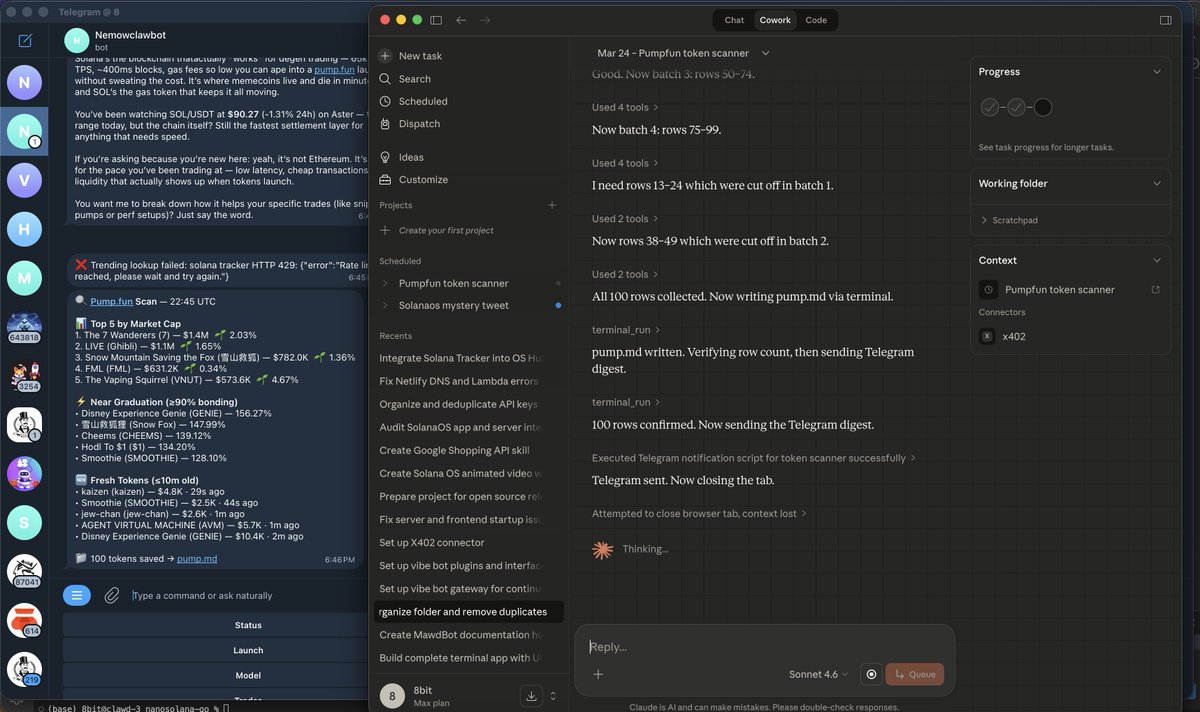The height and width of the screenshot is (712, 1200).
Task: Open account switcher arrows beside 8bit
Action: pyautogui.click(x=553, y=696)
